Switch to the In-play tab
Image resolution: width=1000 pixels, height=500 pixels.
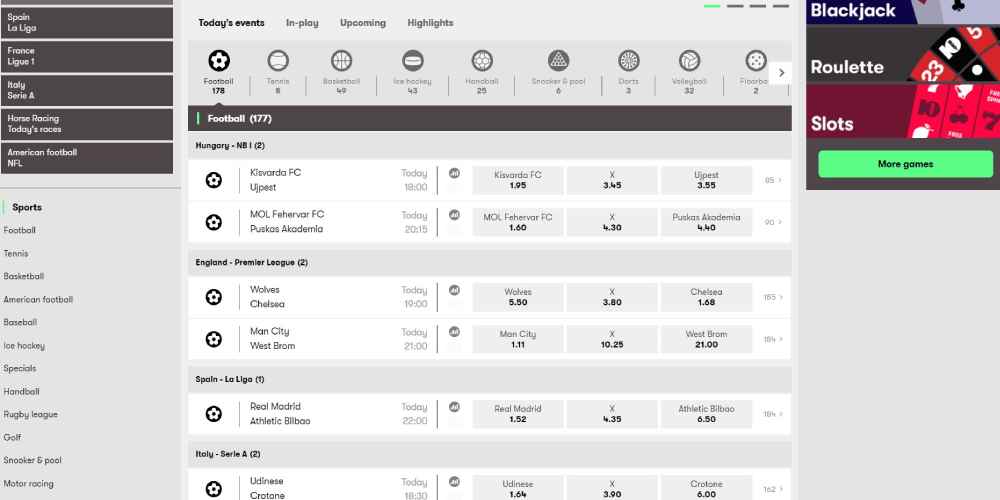[302, 23]
